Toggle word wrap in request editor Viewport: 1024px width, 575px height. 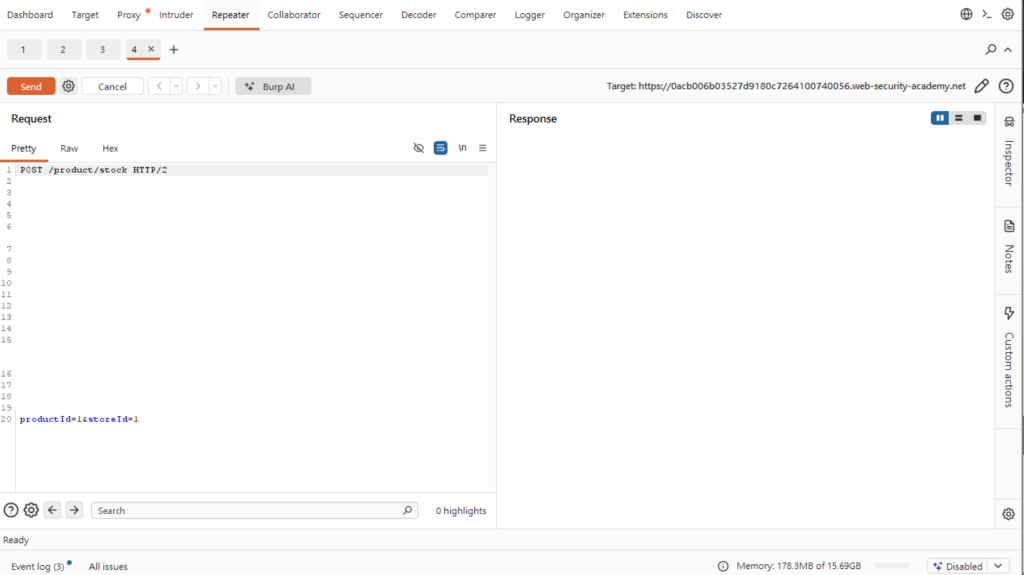click(x=441, y=148)
